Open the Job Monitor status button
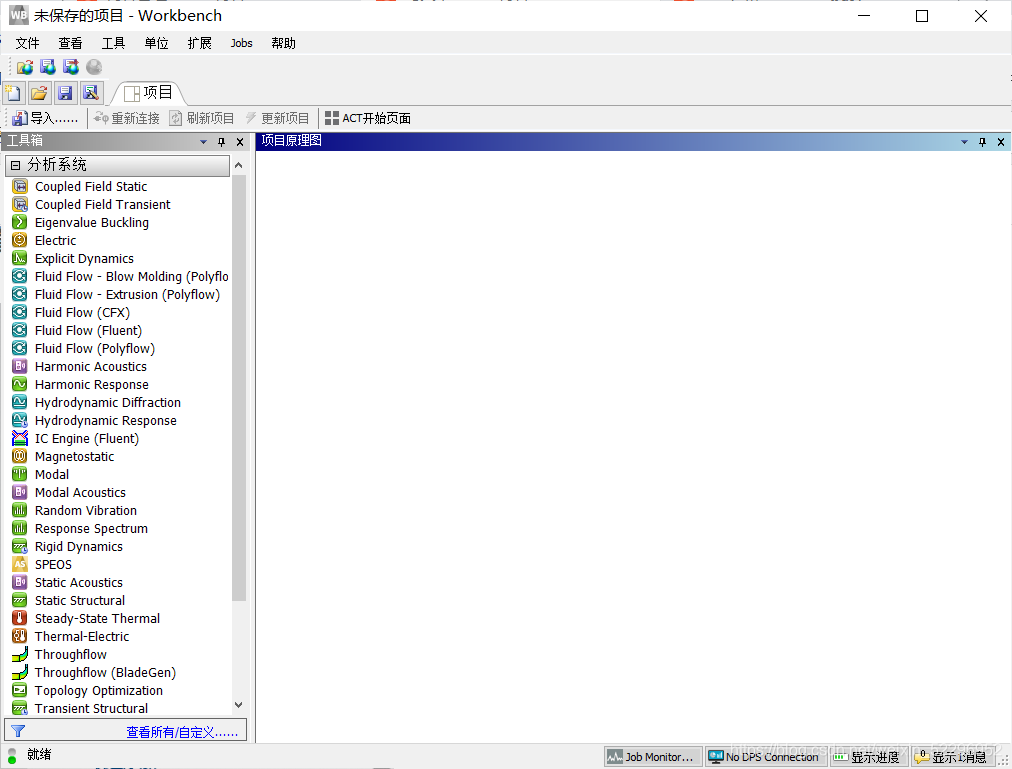This screenshot has width=1012, height=769. [653, 757]
